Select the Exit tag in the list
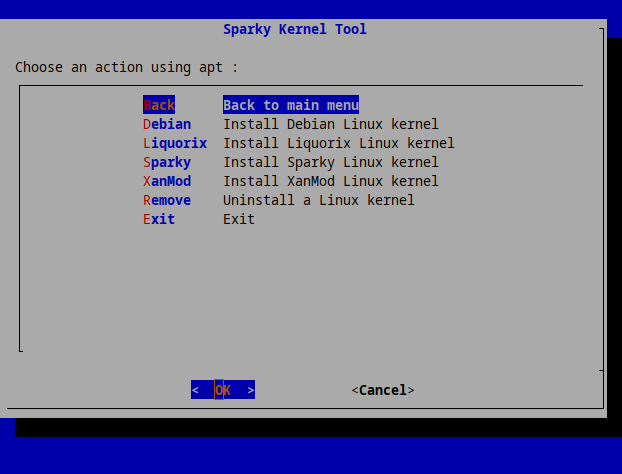Image resolution: width=622 pixels, height=474 pixels. point(159,219)
